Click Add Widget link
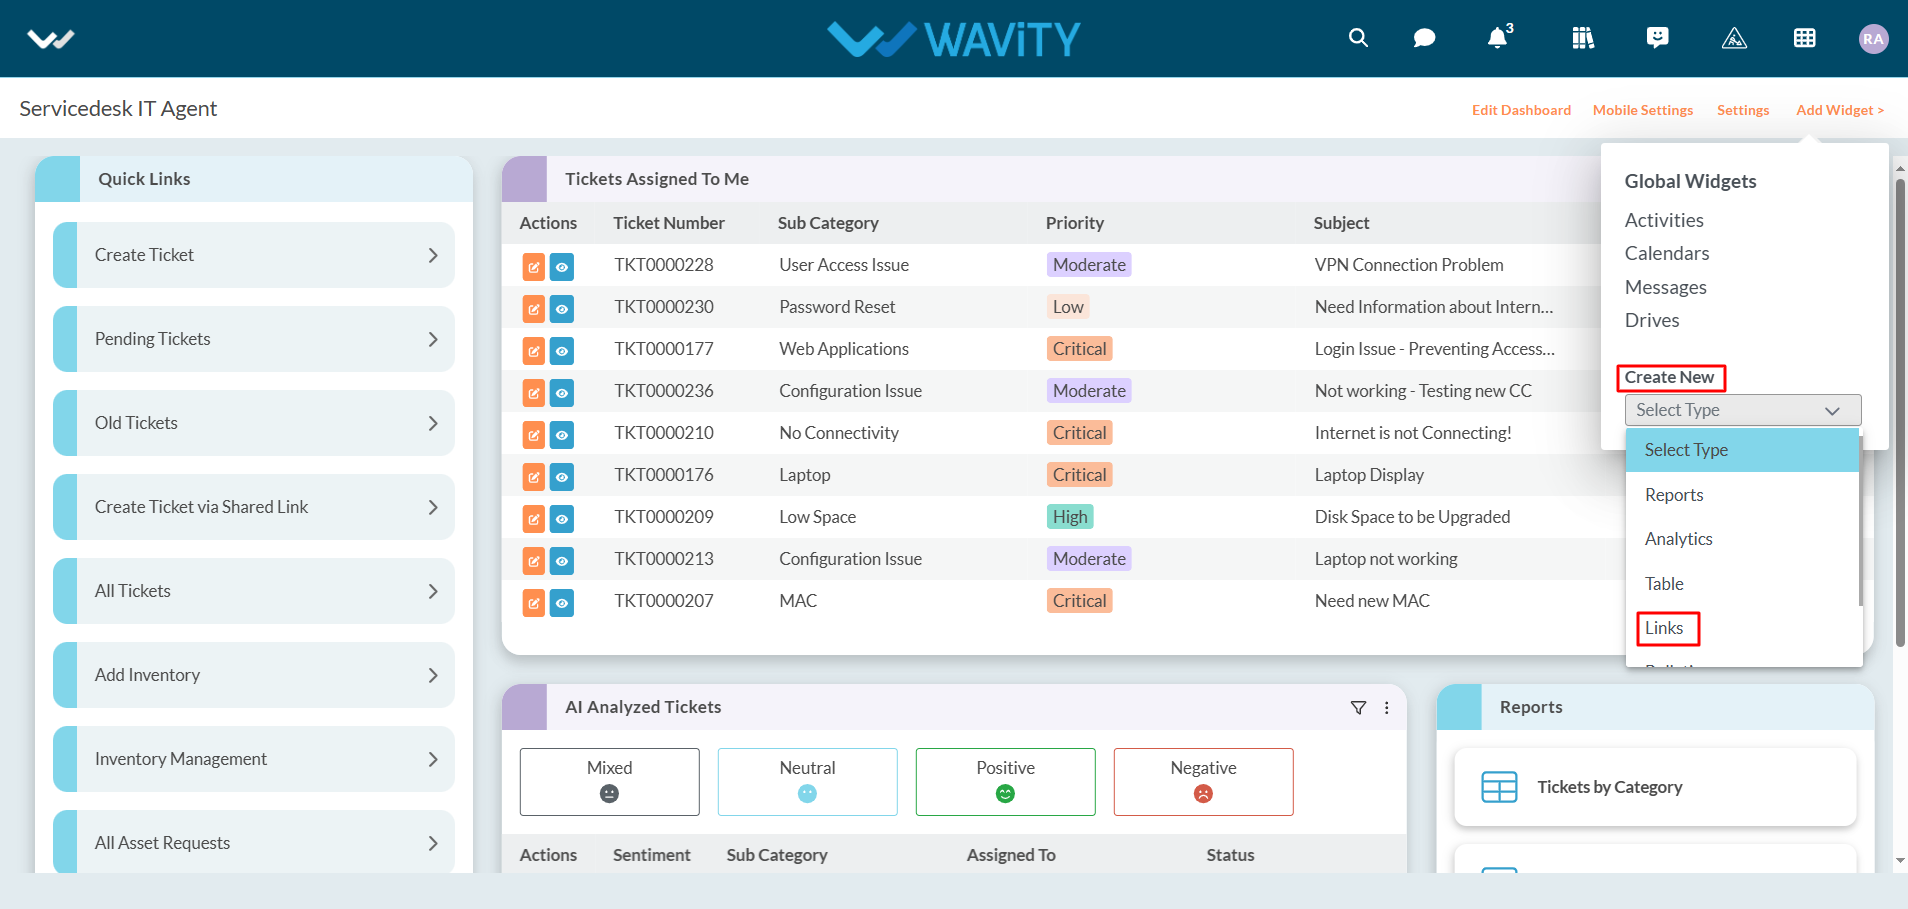 1840,110
